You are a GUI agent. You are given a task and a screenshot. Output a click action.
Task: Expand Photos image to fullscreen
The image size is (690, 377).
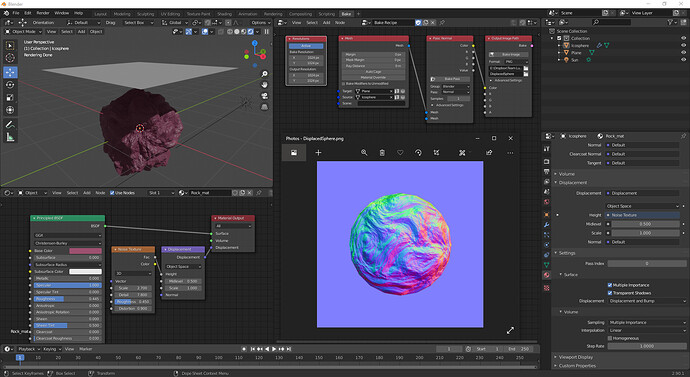(x=510, y=330)
